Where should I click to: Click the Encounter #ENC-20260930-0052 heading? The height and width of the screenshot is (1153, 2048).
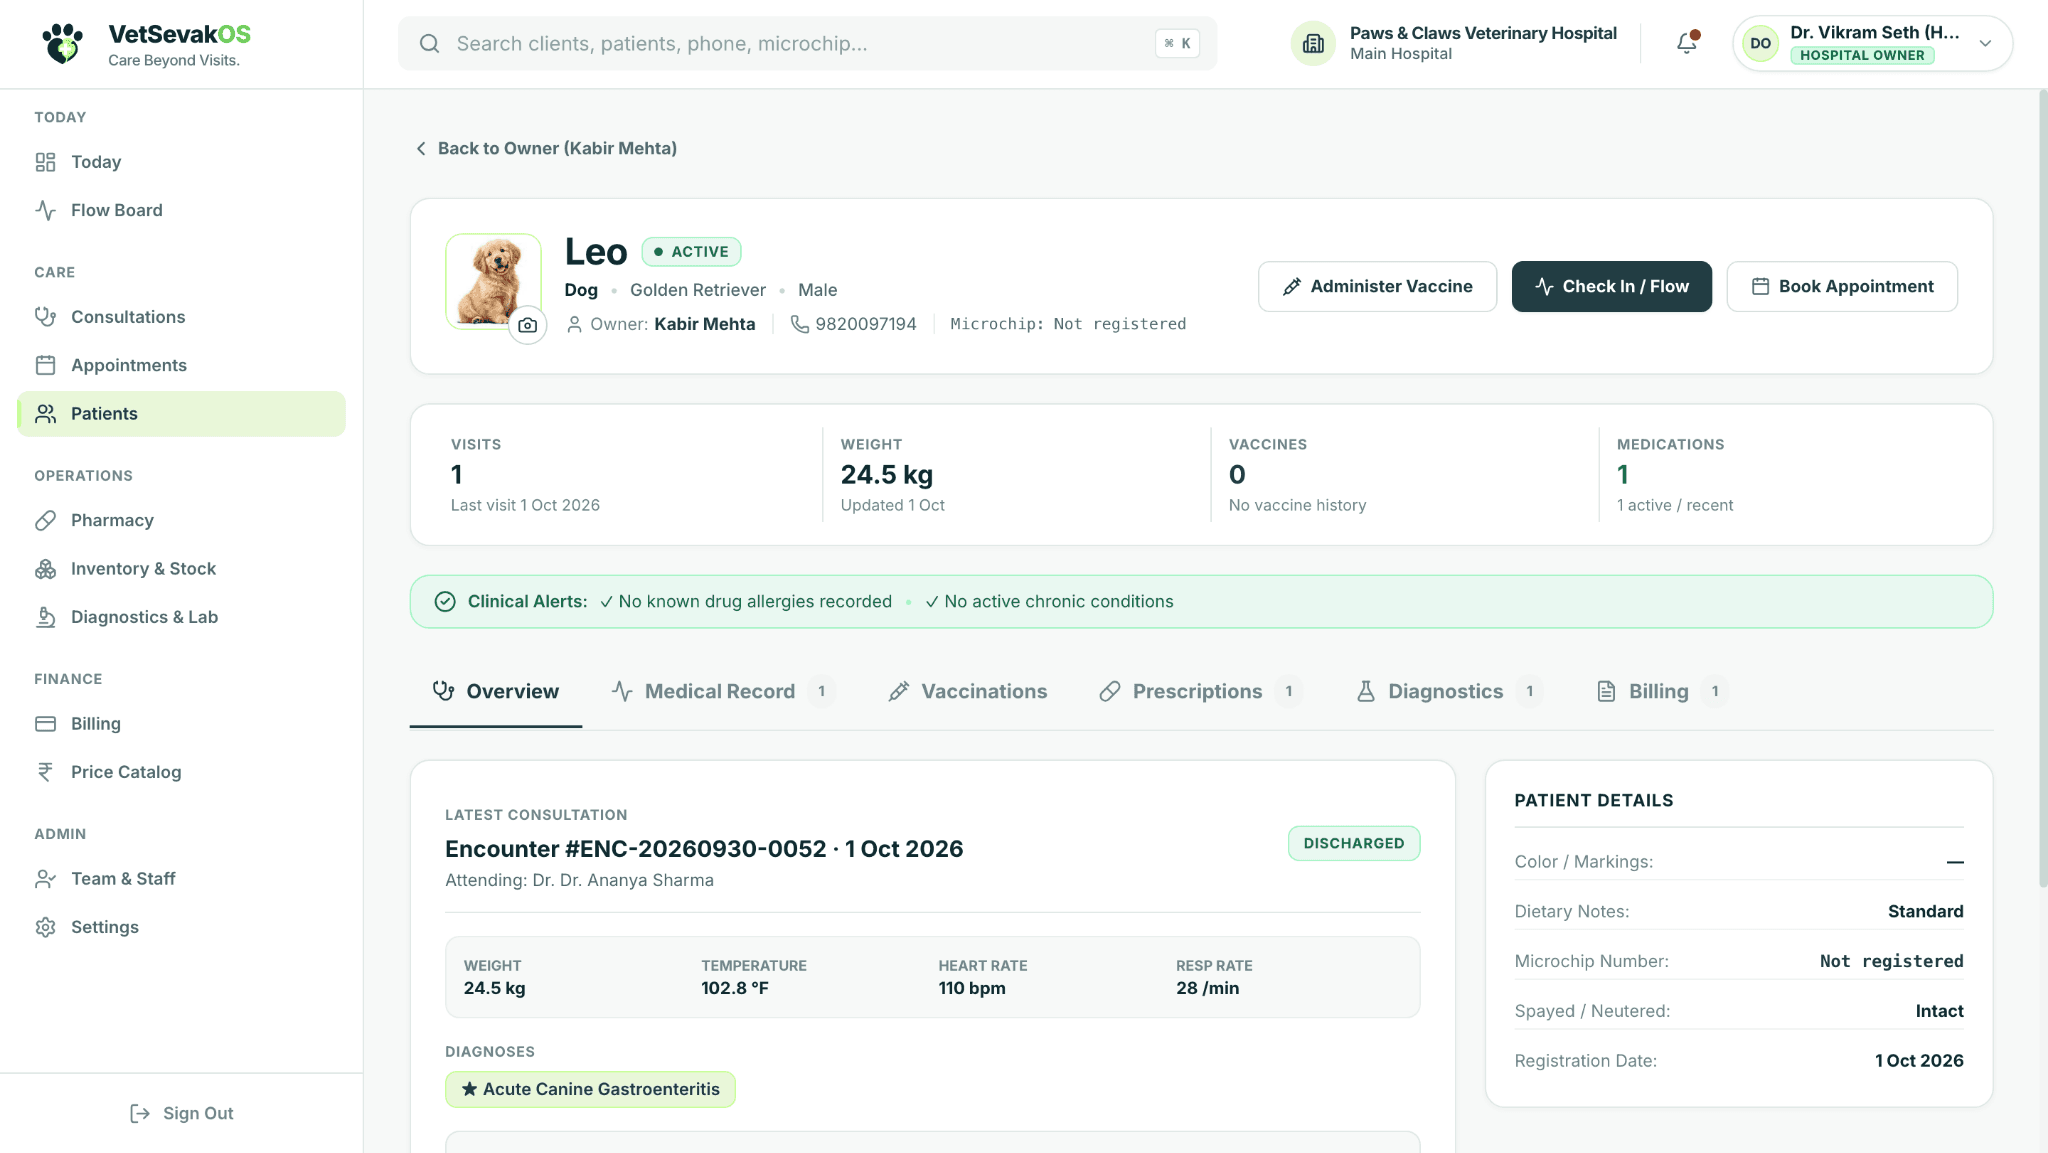tap(704, 849)
